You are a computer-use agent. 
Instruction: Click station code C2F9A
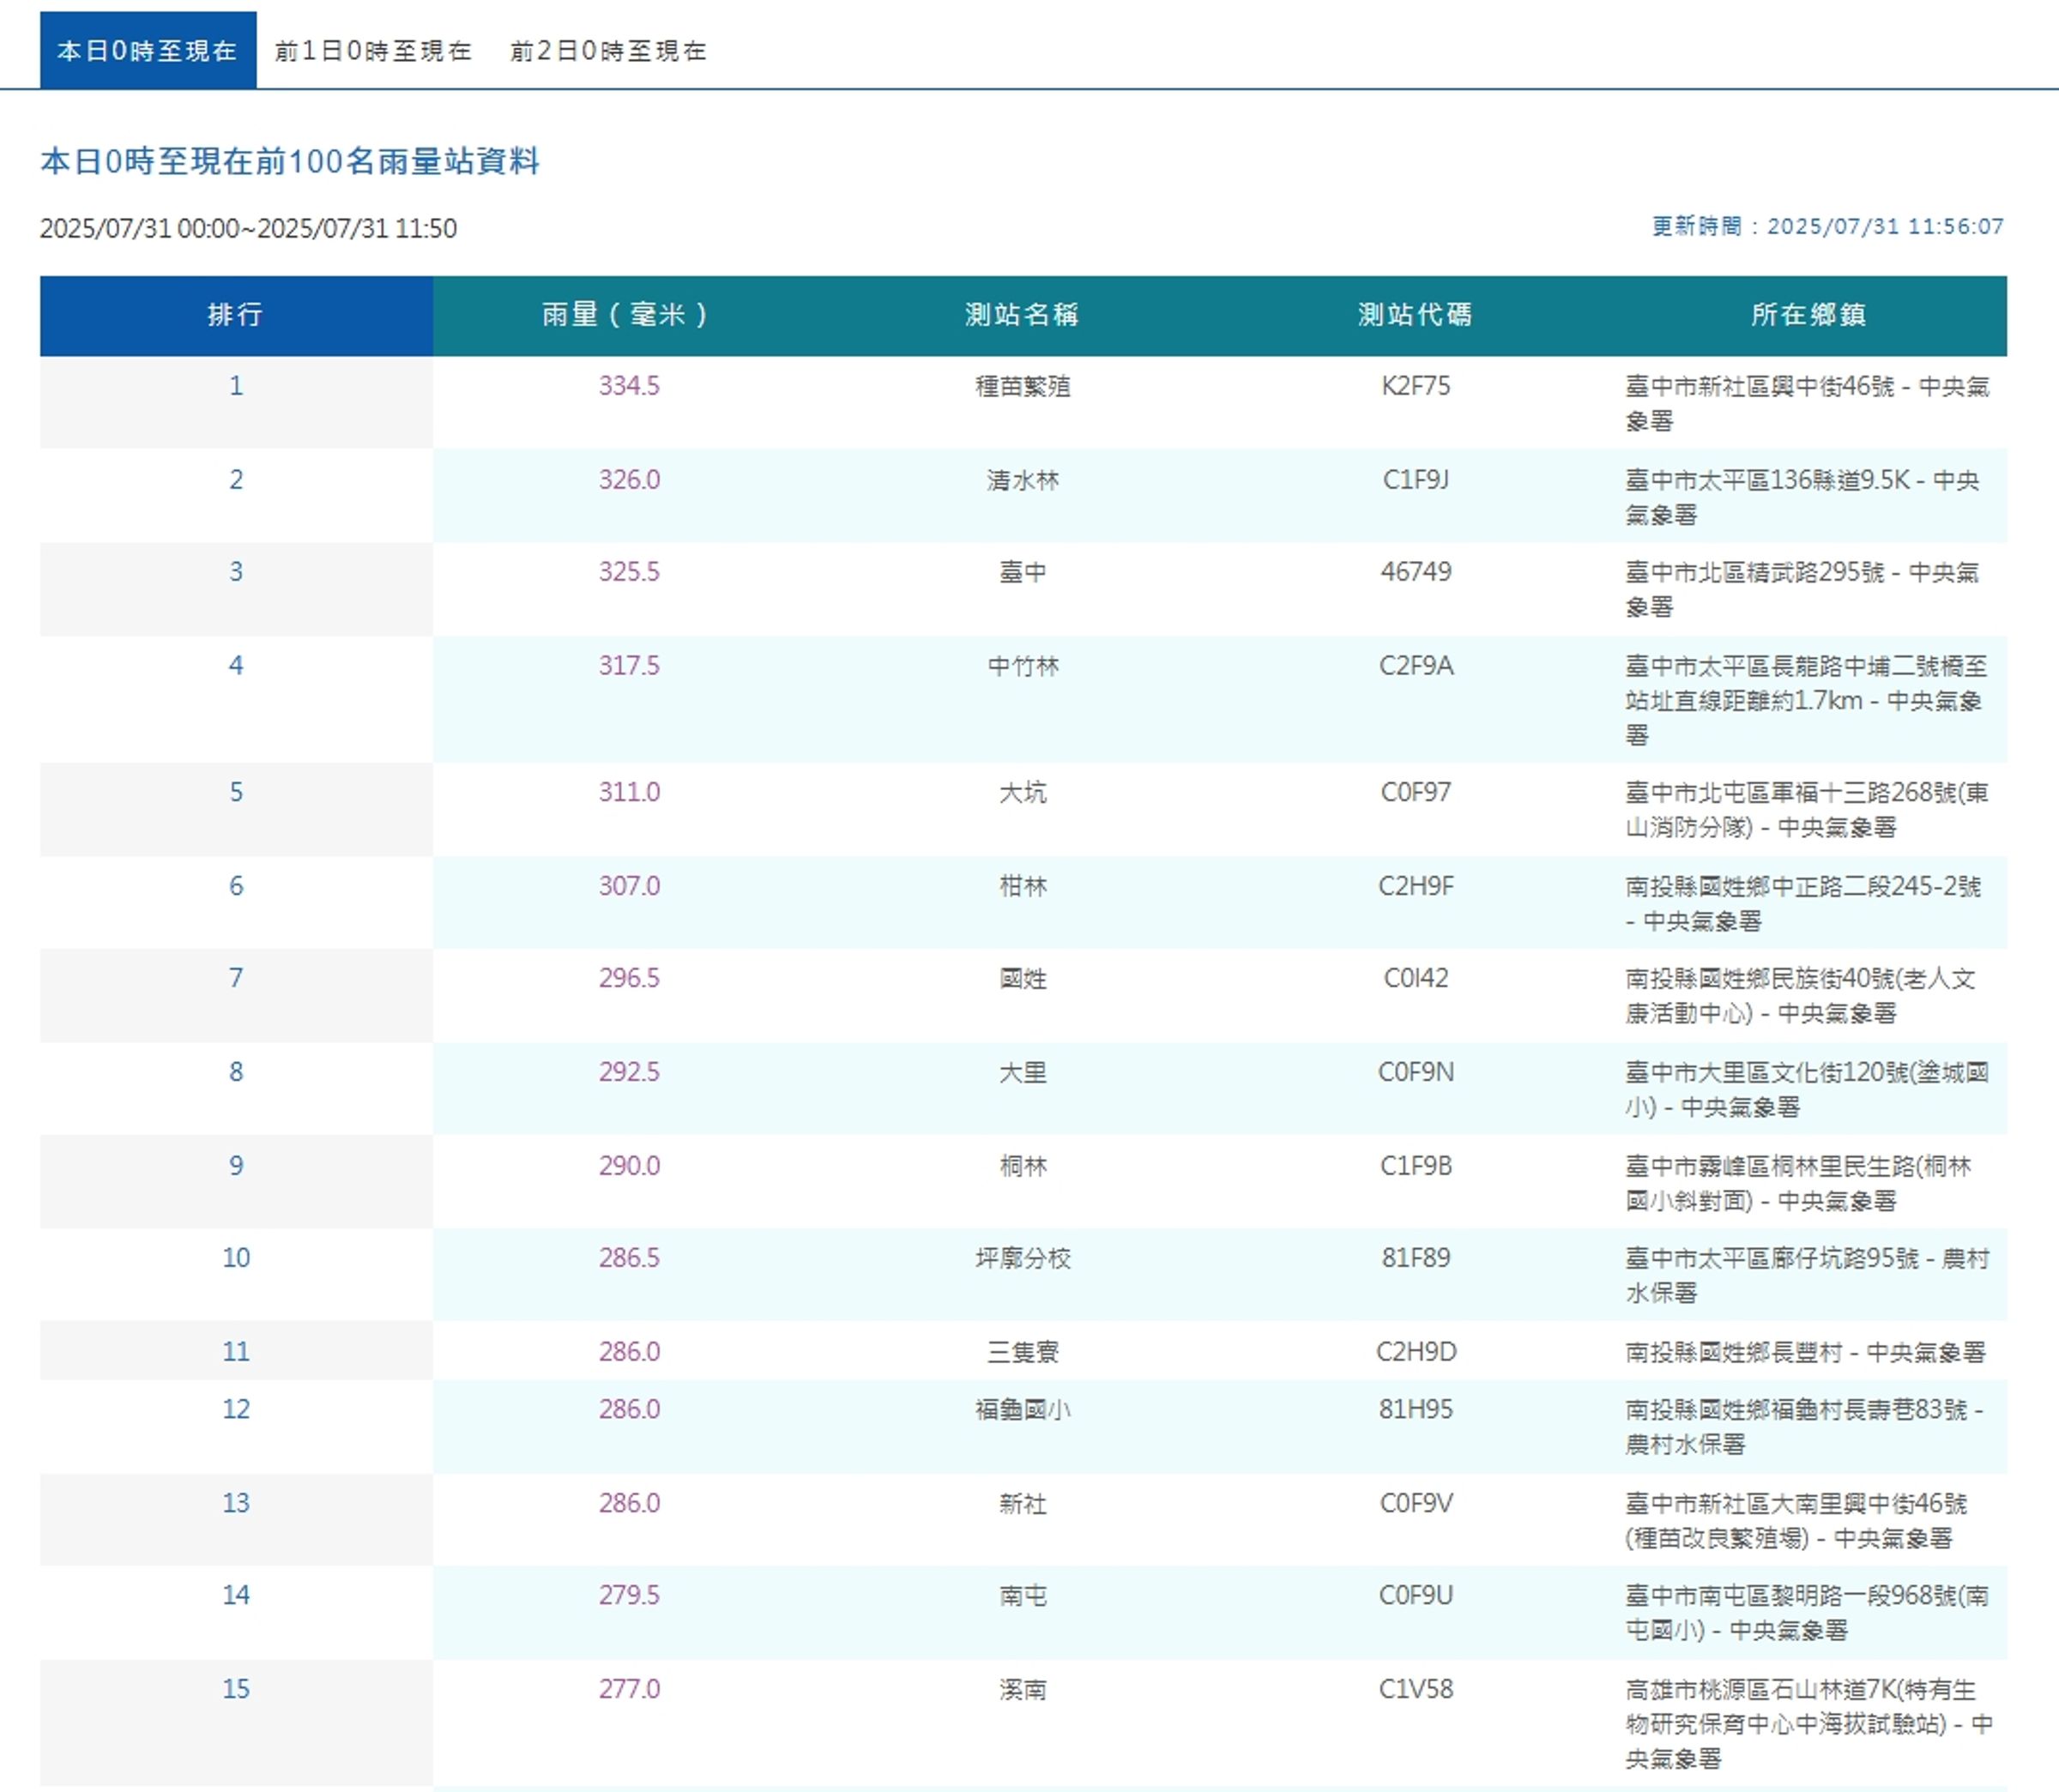1416,666
